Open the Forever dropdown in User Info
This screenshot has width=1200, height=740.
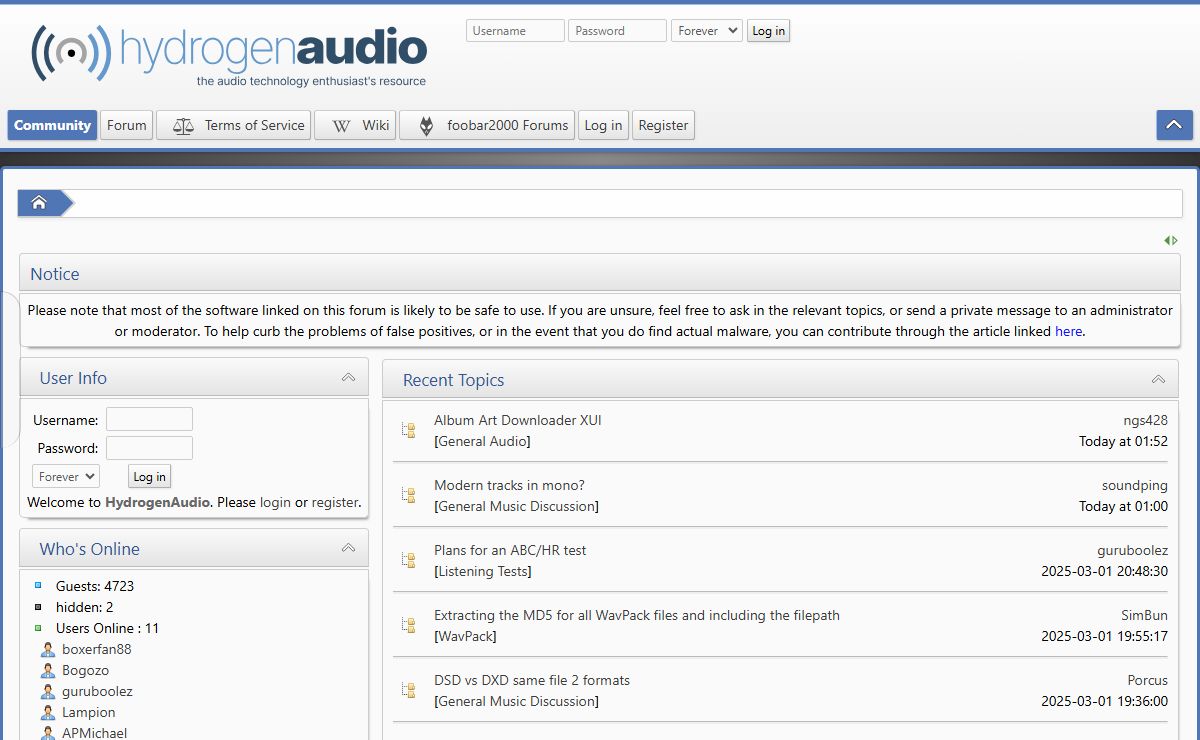(66, 477)
